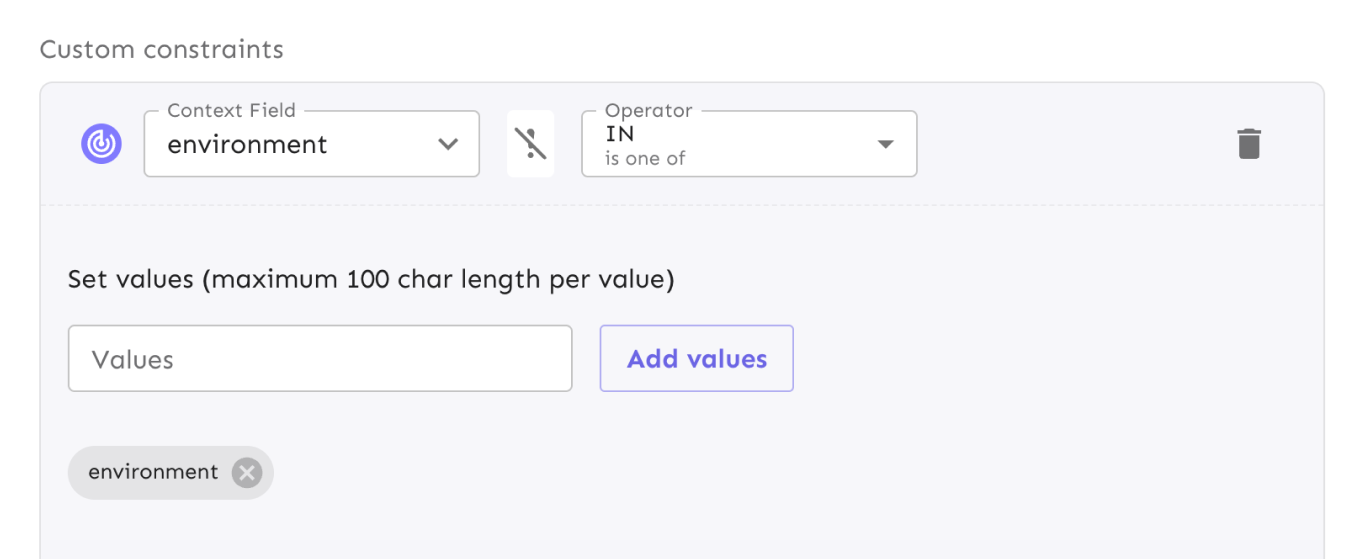Delete the constraint using the trash icon

(x=1249, y=144)
